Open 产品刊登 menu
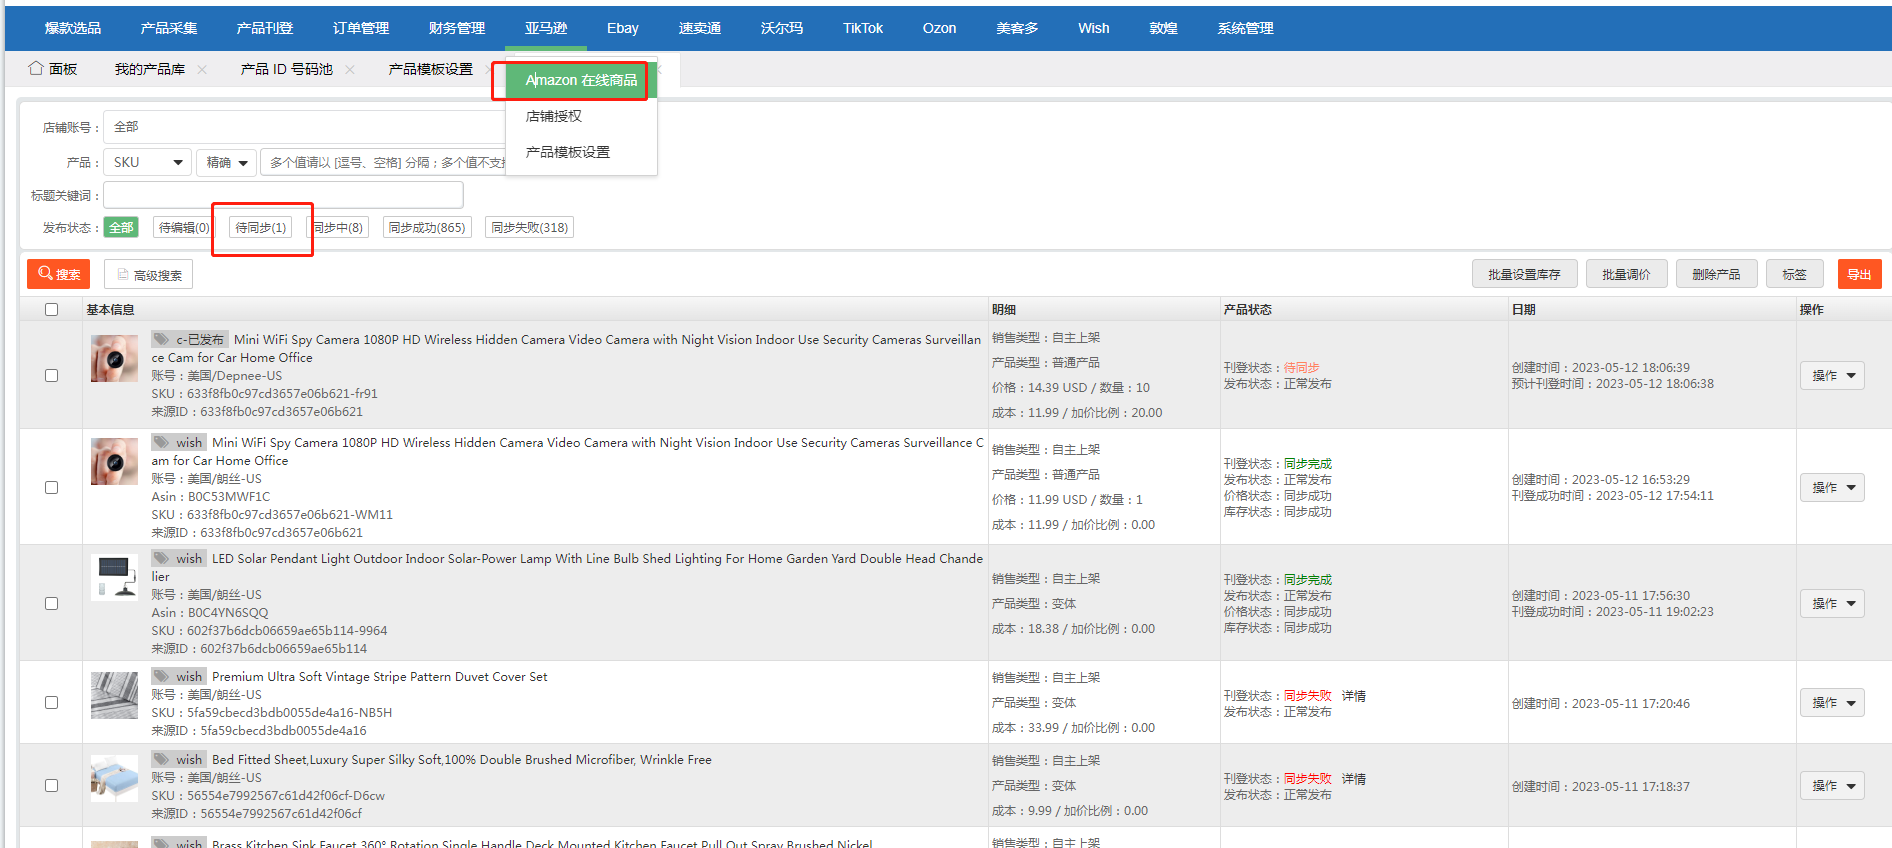Screen dimensions: 1892x848 (265, 28)
